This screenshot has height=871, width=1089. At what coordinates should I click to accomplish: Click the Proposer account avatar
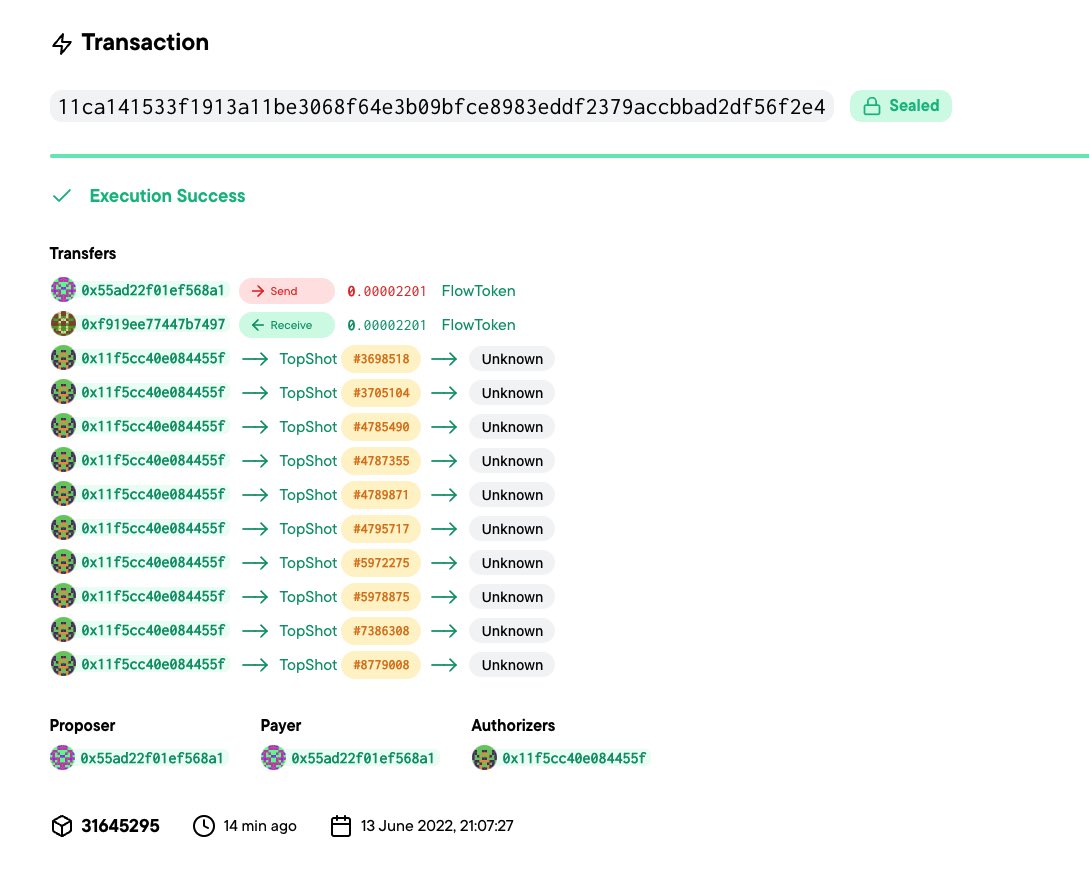(63, 757)
